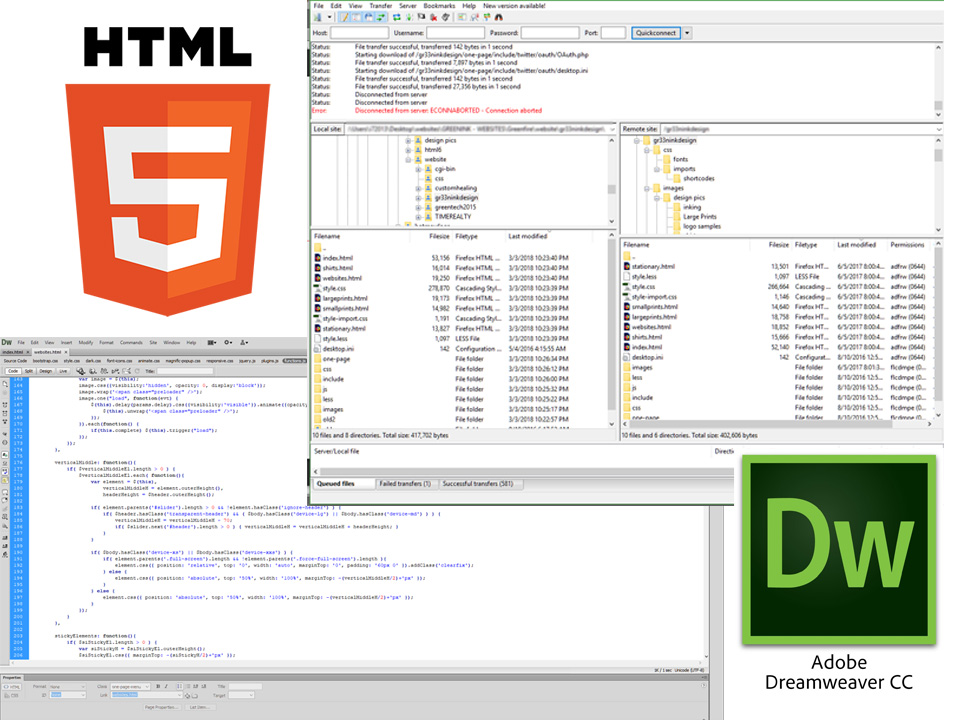Close the websites.html document tab
The width and height of the screenshot is (960, 720).
click(66, 353)
